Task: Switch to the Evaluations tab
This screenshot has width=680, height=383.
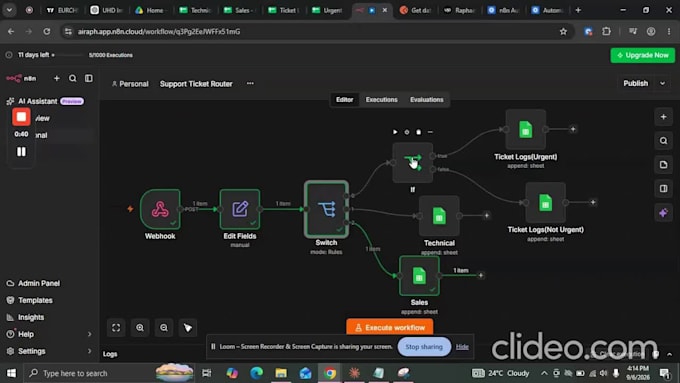Action: [x=427, y=100]
